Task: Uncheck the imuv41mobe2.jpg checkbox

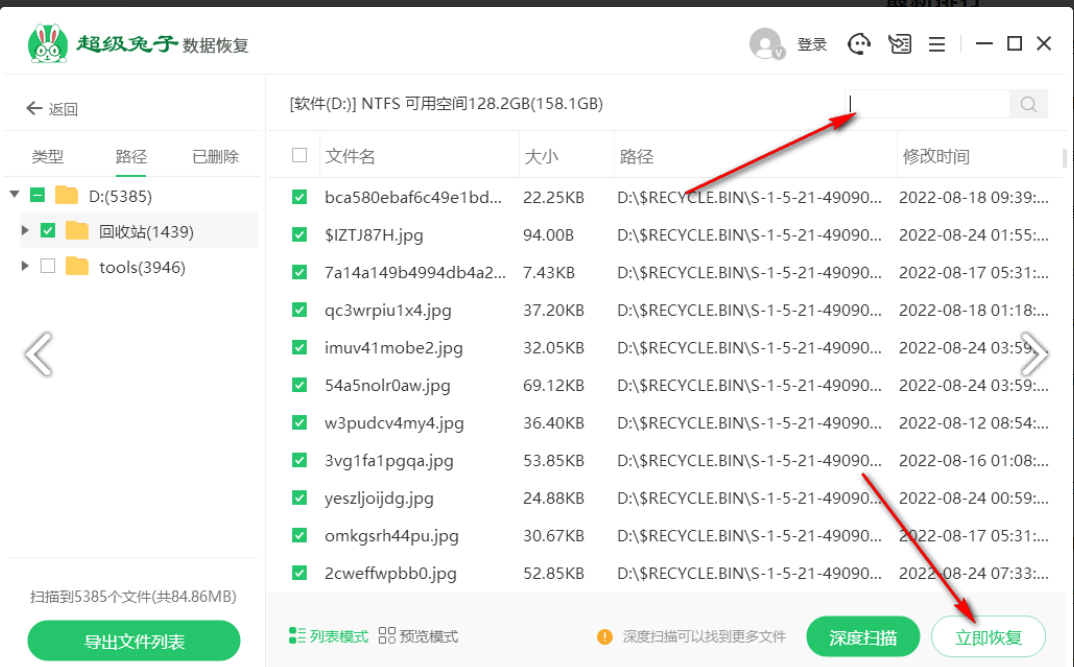Action: pyautogui.click(x=299, y=348)
